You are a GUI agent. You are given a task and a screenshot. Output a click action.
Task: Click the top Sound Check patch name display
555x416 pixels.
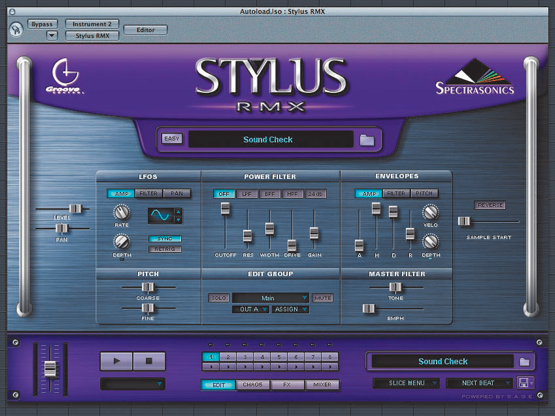(271, 139)
